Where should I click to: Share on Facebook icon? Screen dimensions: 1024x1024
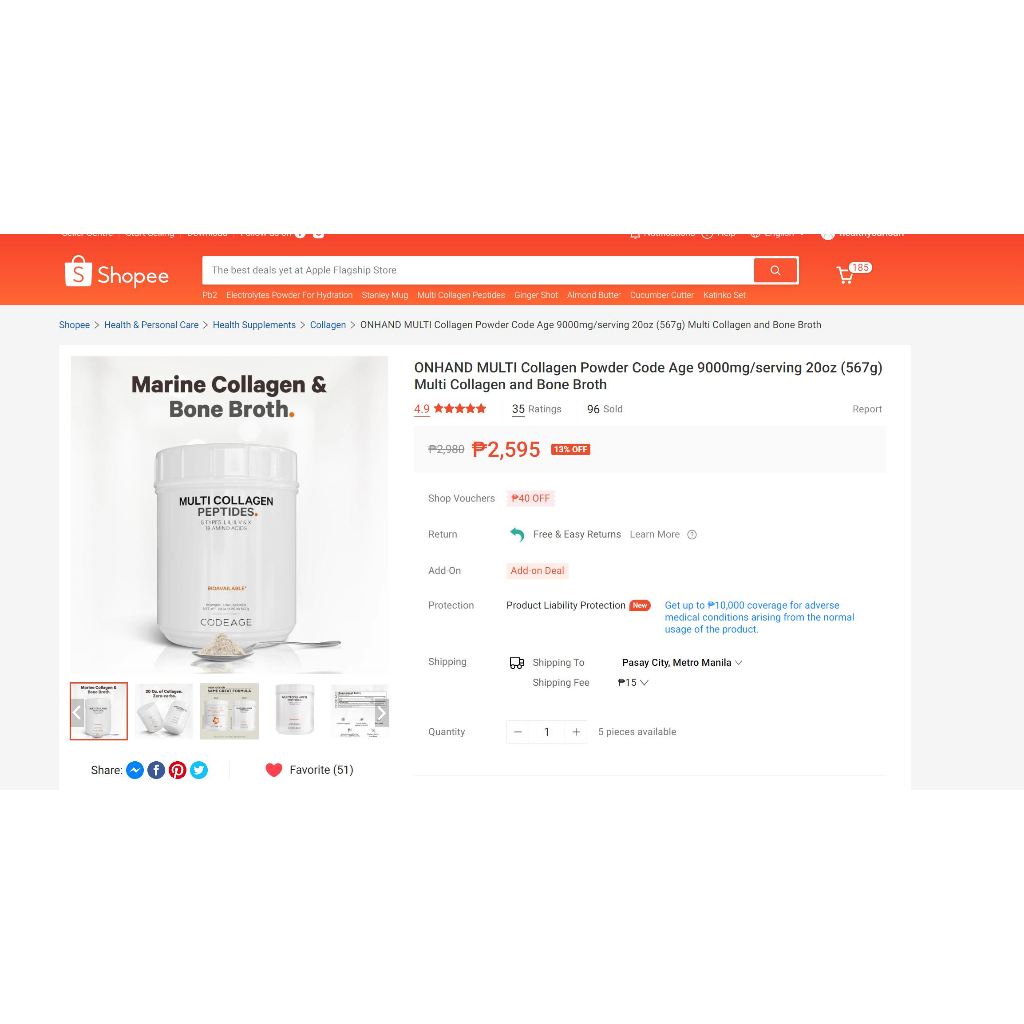(x=156, y=770)
